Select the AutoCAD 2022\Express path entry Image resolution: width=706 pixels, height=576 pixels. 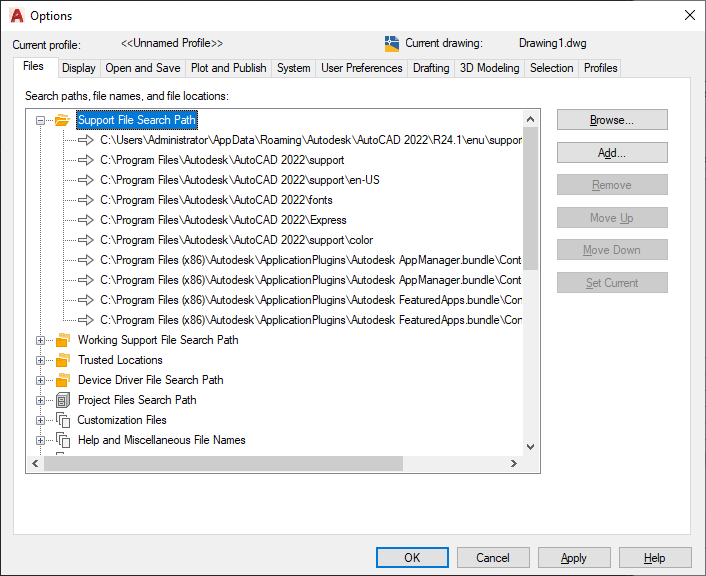[x=223, y=220]
